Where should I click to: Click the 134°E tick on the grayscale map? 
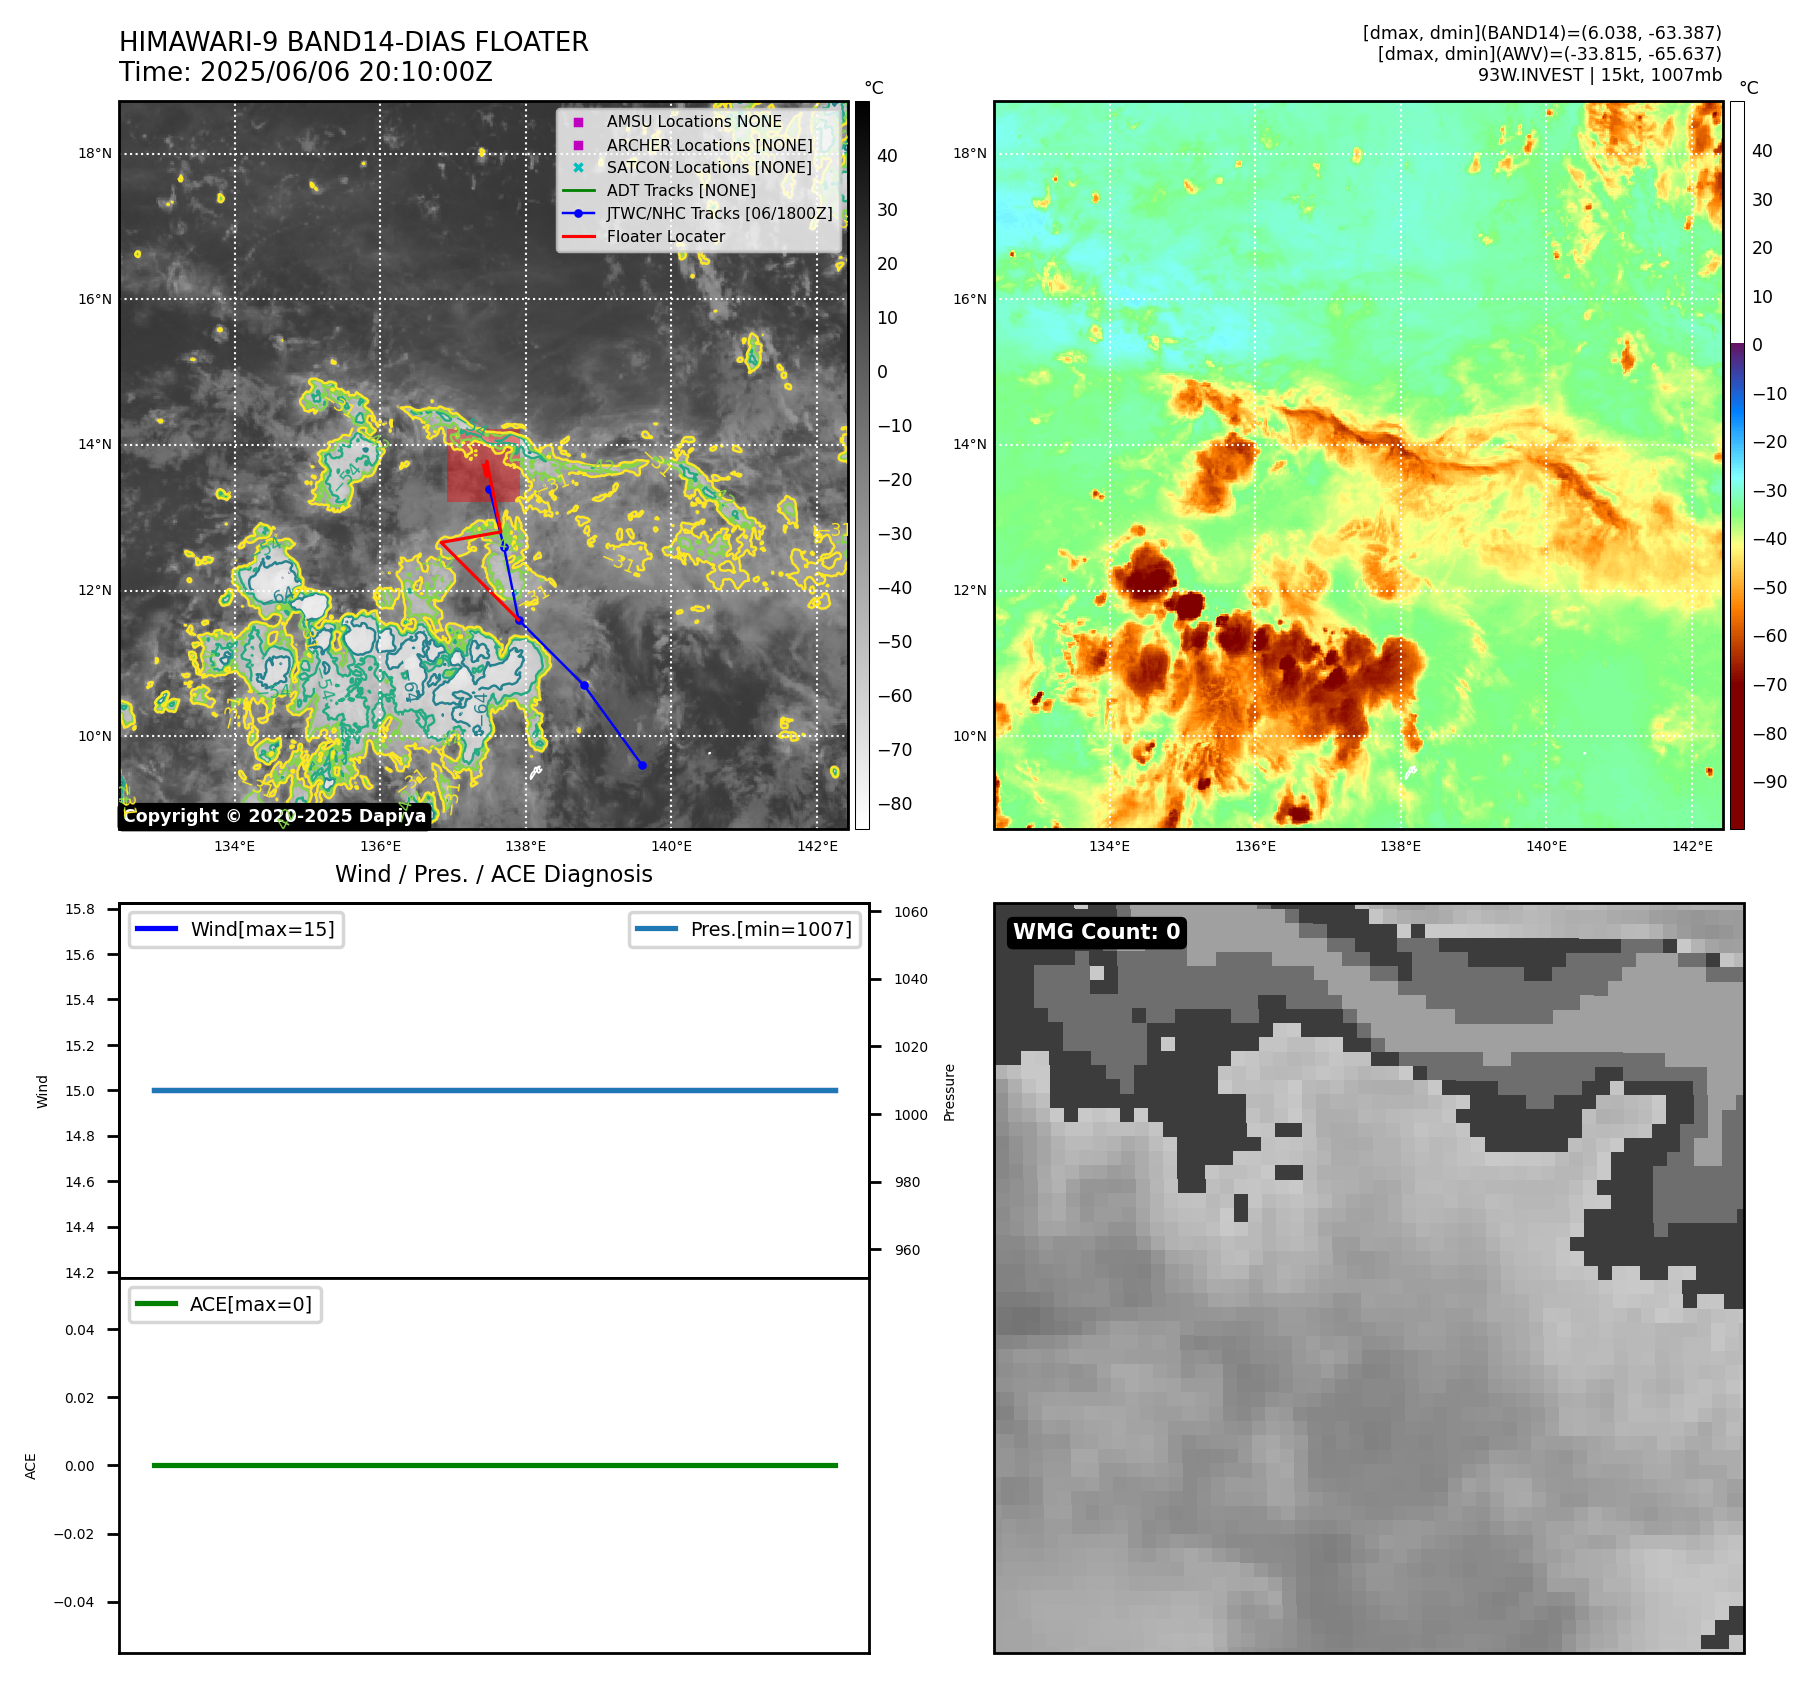click(x=235, y=846)
